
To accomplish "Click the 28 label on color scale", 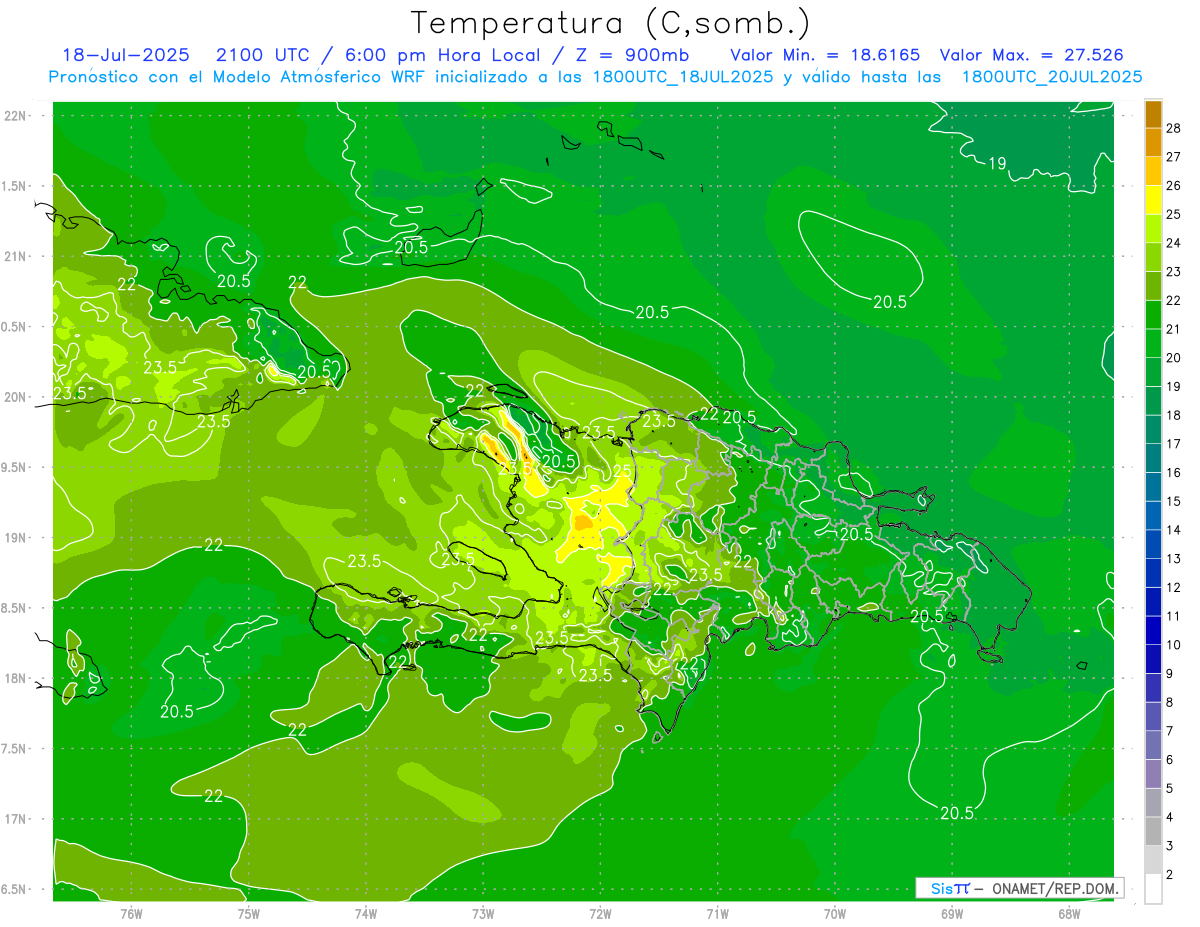I will click(x=1174, y=127).
